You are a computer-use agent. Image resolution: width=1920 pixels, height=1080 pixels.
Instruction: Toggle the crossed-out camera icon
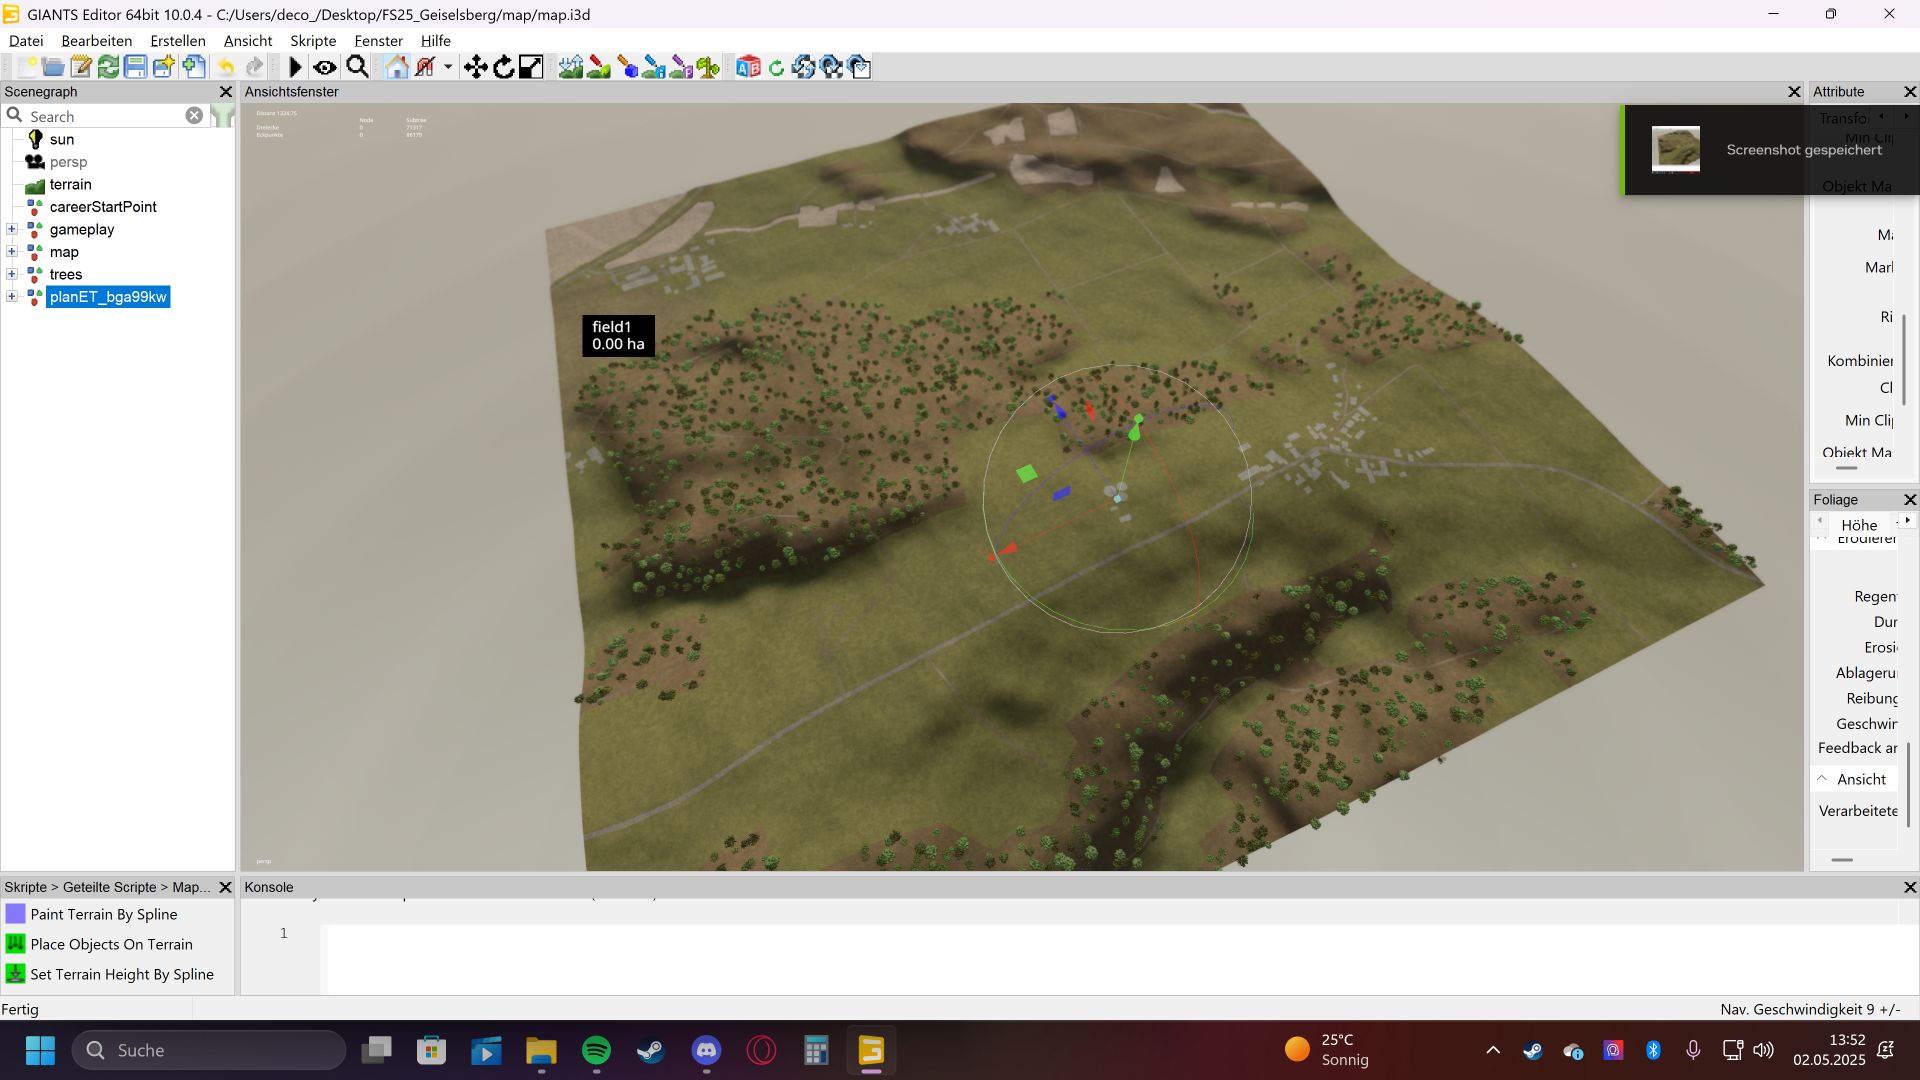click(425, 67)
